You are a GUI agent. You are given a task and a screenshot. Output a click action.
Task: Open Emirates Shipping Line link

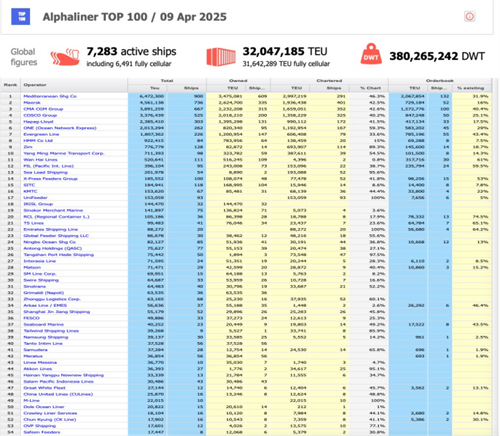tap(51, 229)
